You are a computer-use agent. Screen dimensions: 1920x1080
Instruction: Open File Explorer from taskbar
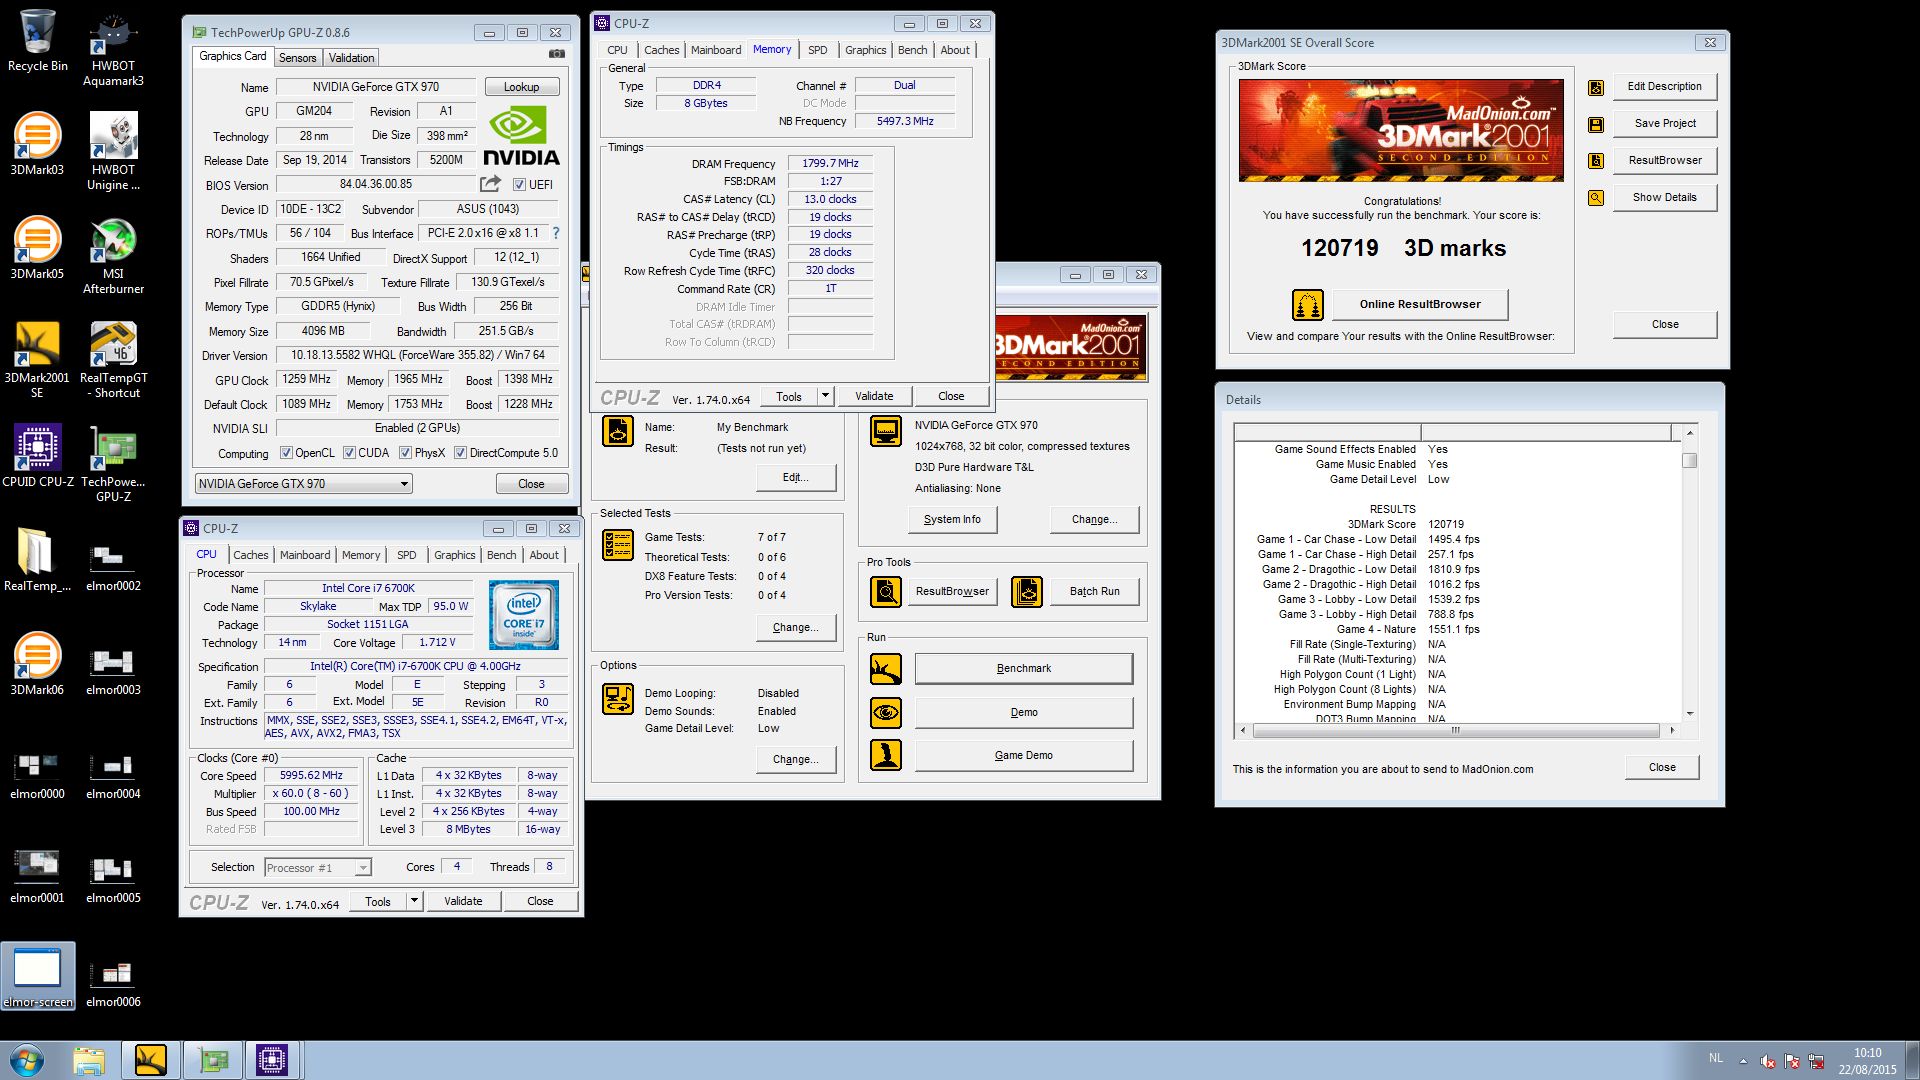pos(89,1060)
